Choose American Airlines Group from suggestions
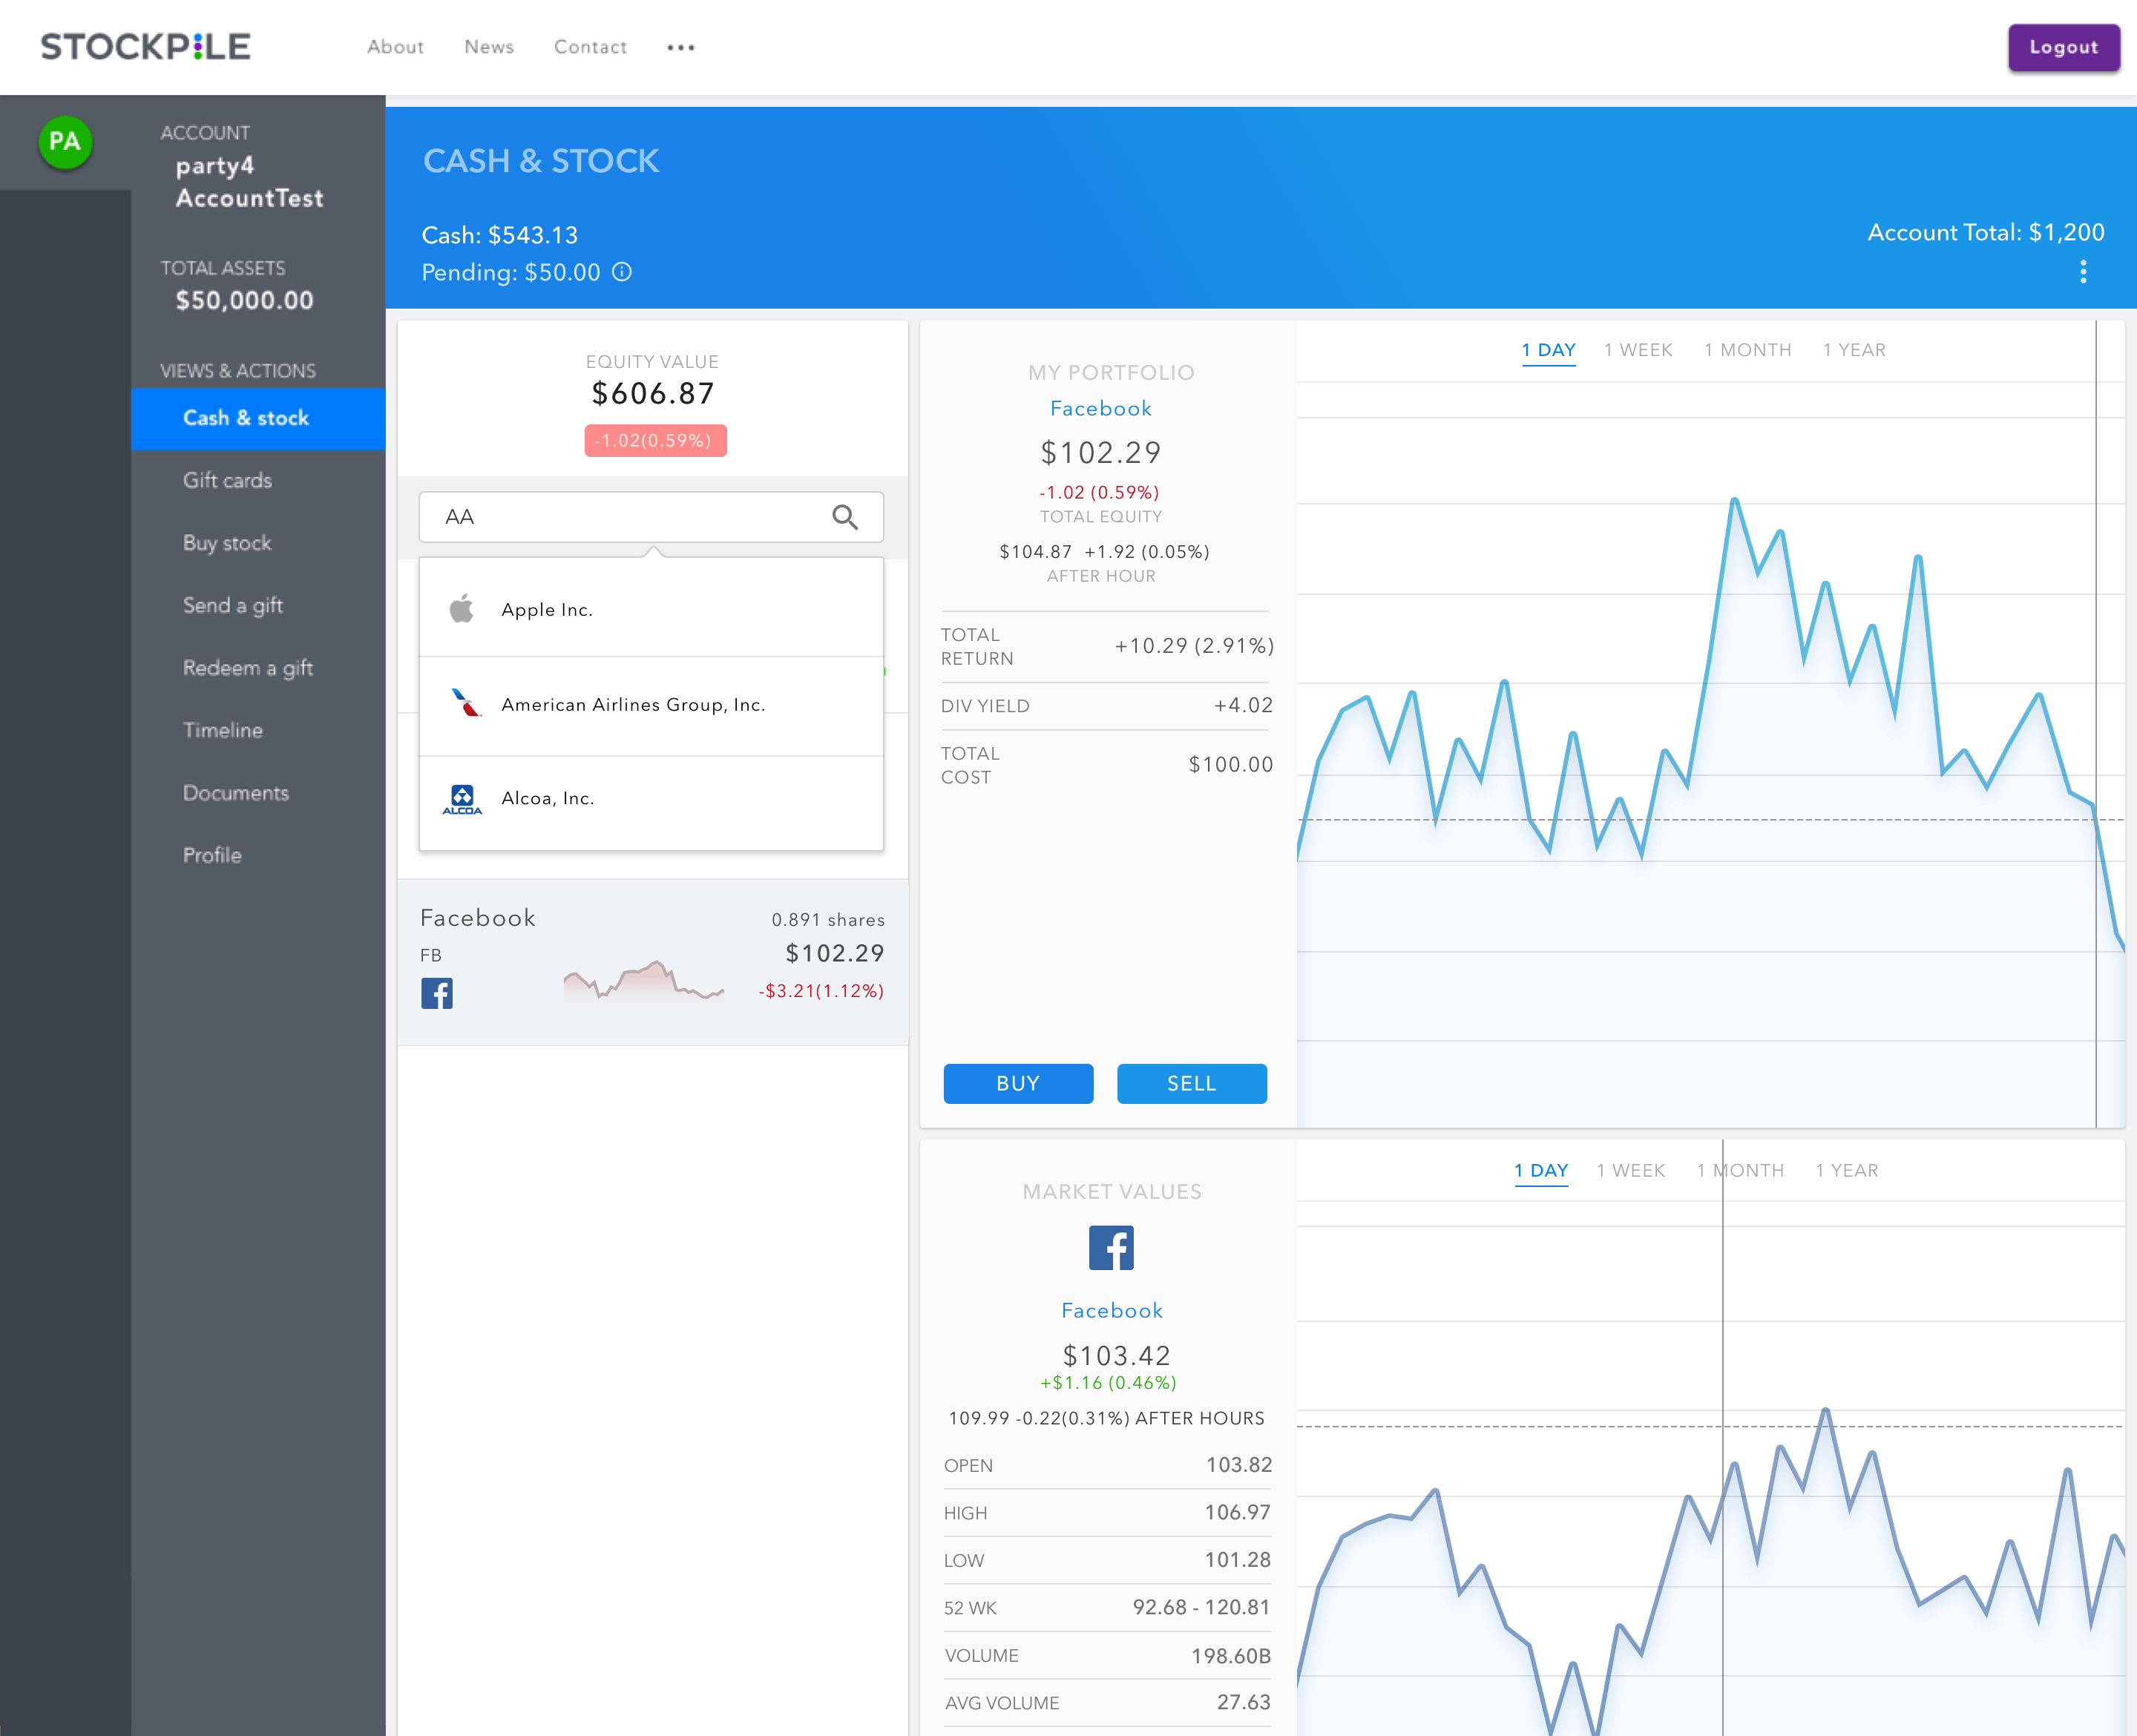The image size is (2137, 1736). click(632, 704)
